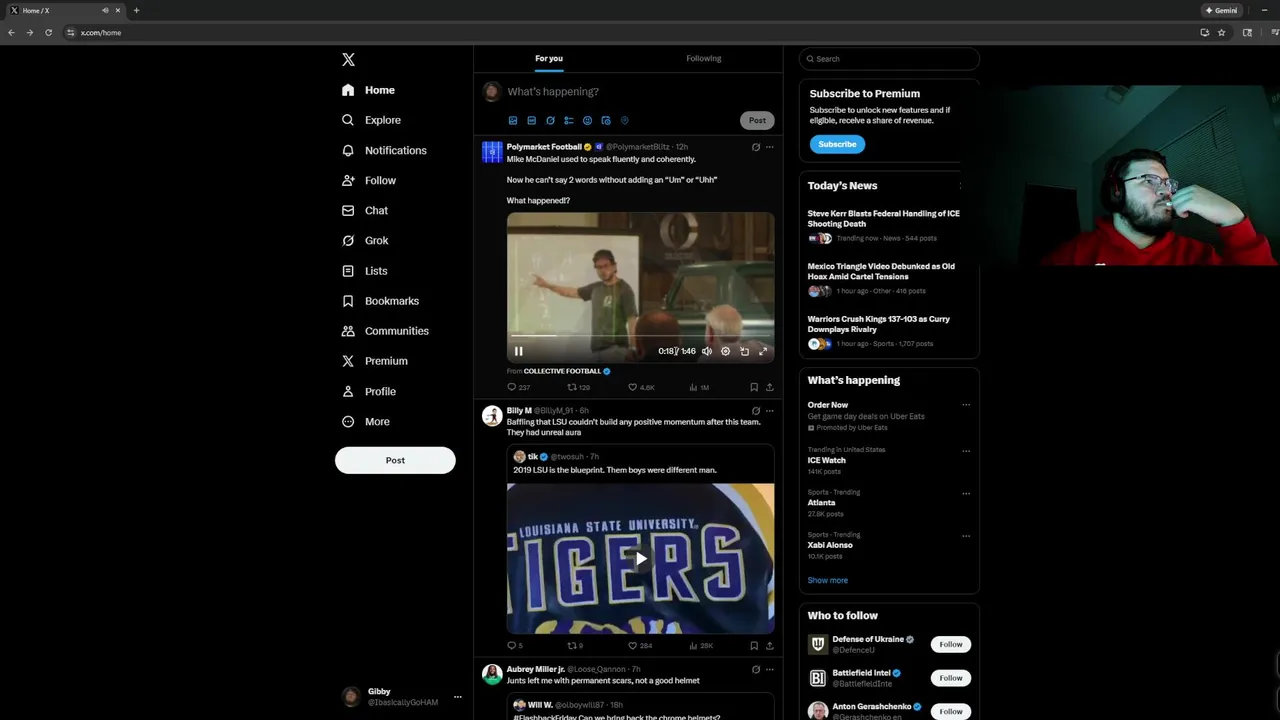Open more options on Billy M post
Image resolution: width=1280 pixels, height=720 pixels.
coord(769,411)
